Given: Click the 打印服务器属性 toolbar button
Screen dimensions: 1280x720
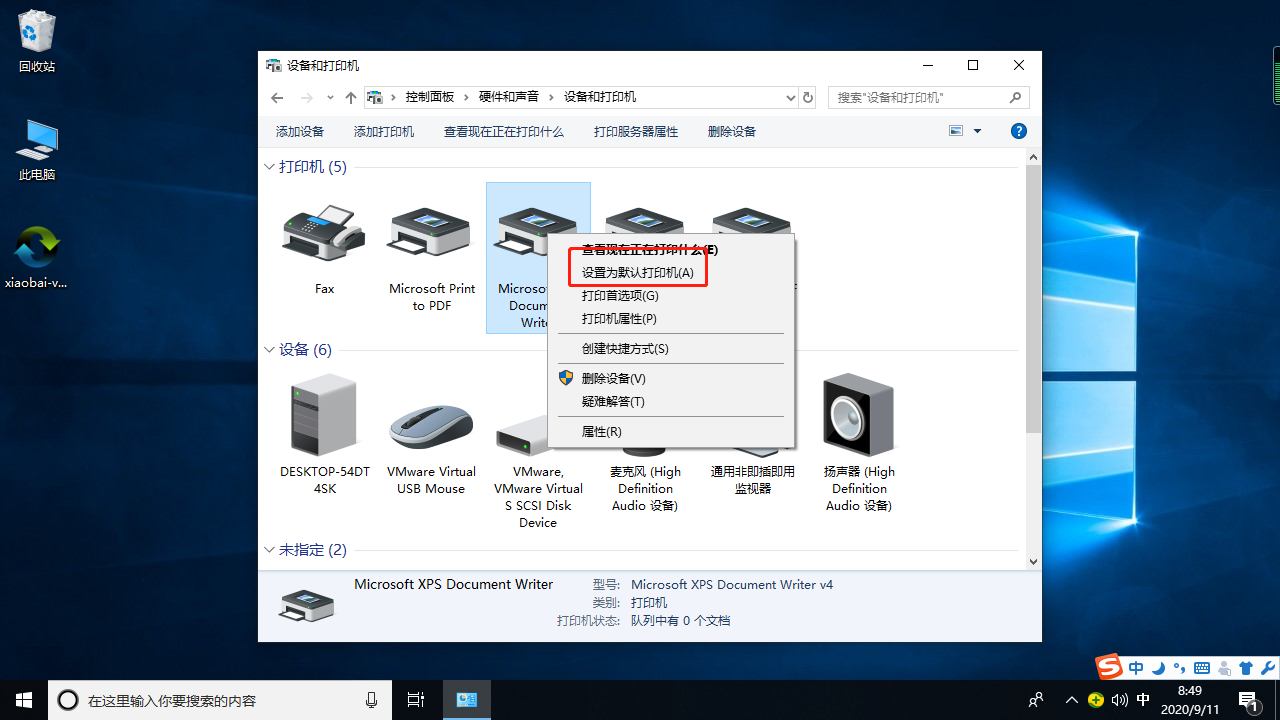Looking at the screenshot, I should point(636,131).
